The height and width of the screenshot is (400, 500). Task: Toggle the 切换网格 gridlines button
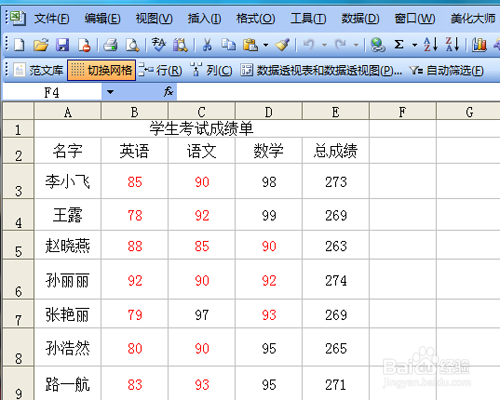(x=101, y=70)
